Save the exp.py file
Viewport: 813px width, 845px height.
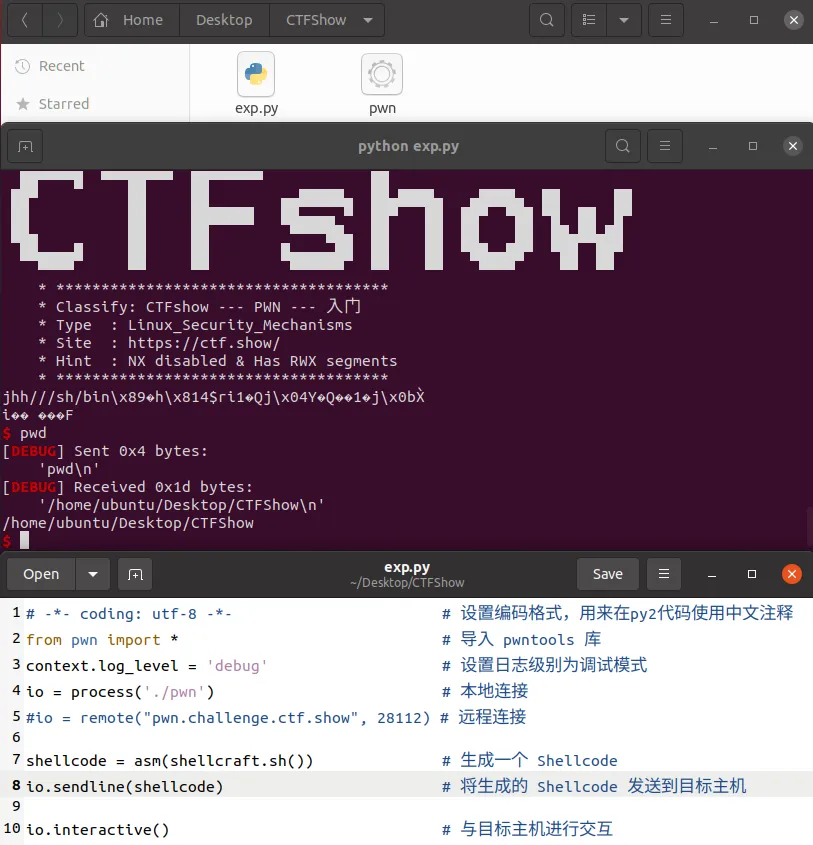click(x=608, y=574)
